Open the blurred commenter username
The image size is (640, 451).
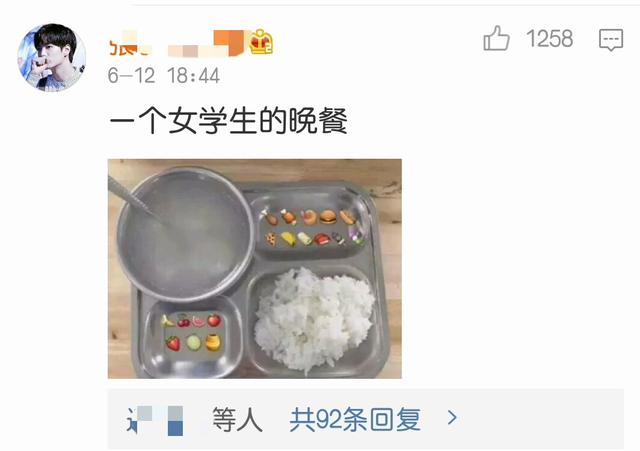tap(176, 43)
